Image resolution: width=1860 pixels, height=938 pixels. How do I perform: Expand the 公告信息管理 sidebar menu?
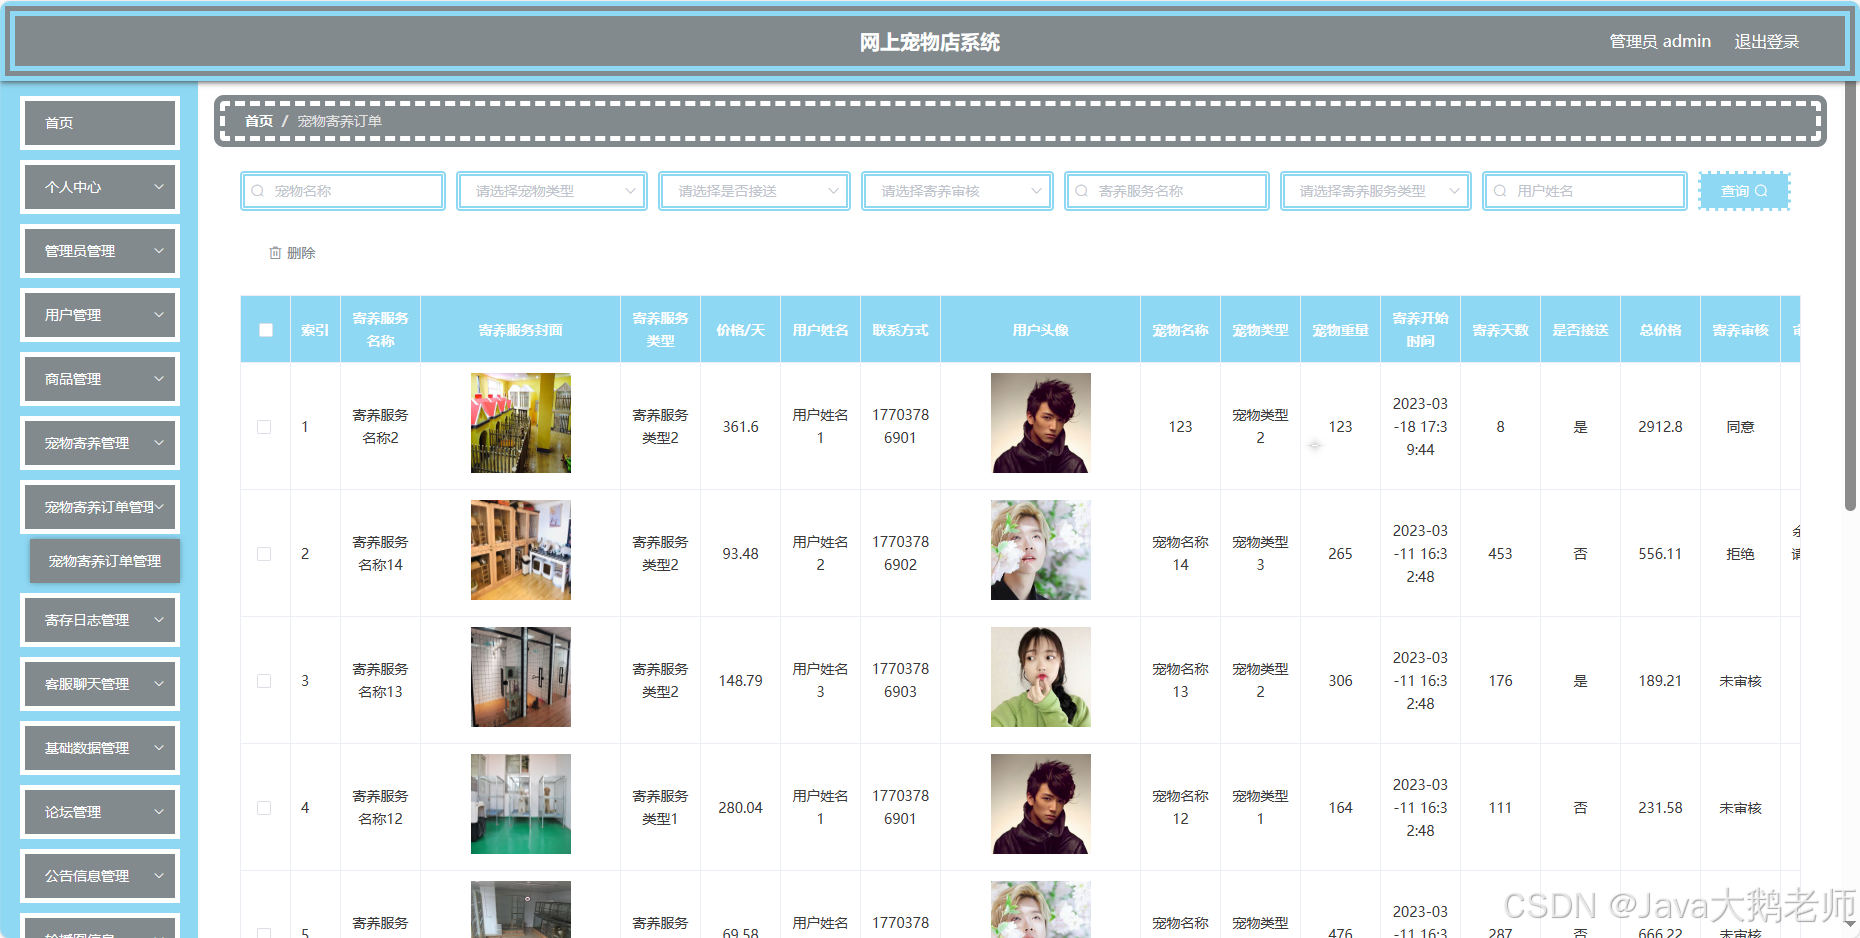point(100,876)
